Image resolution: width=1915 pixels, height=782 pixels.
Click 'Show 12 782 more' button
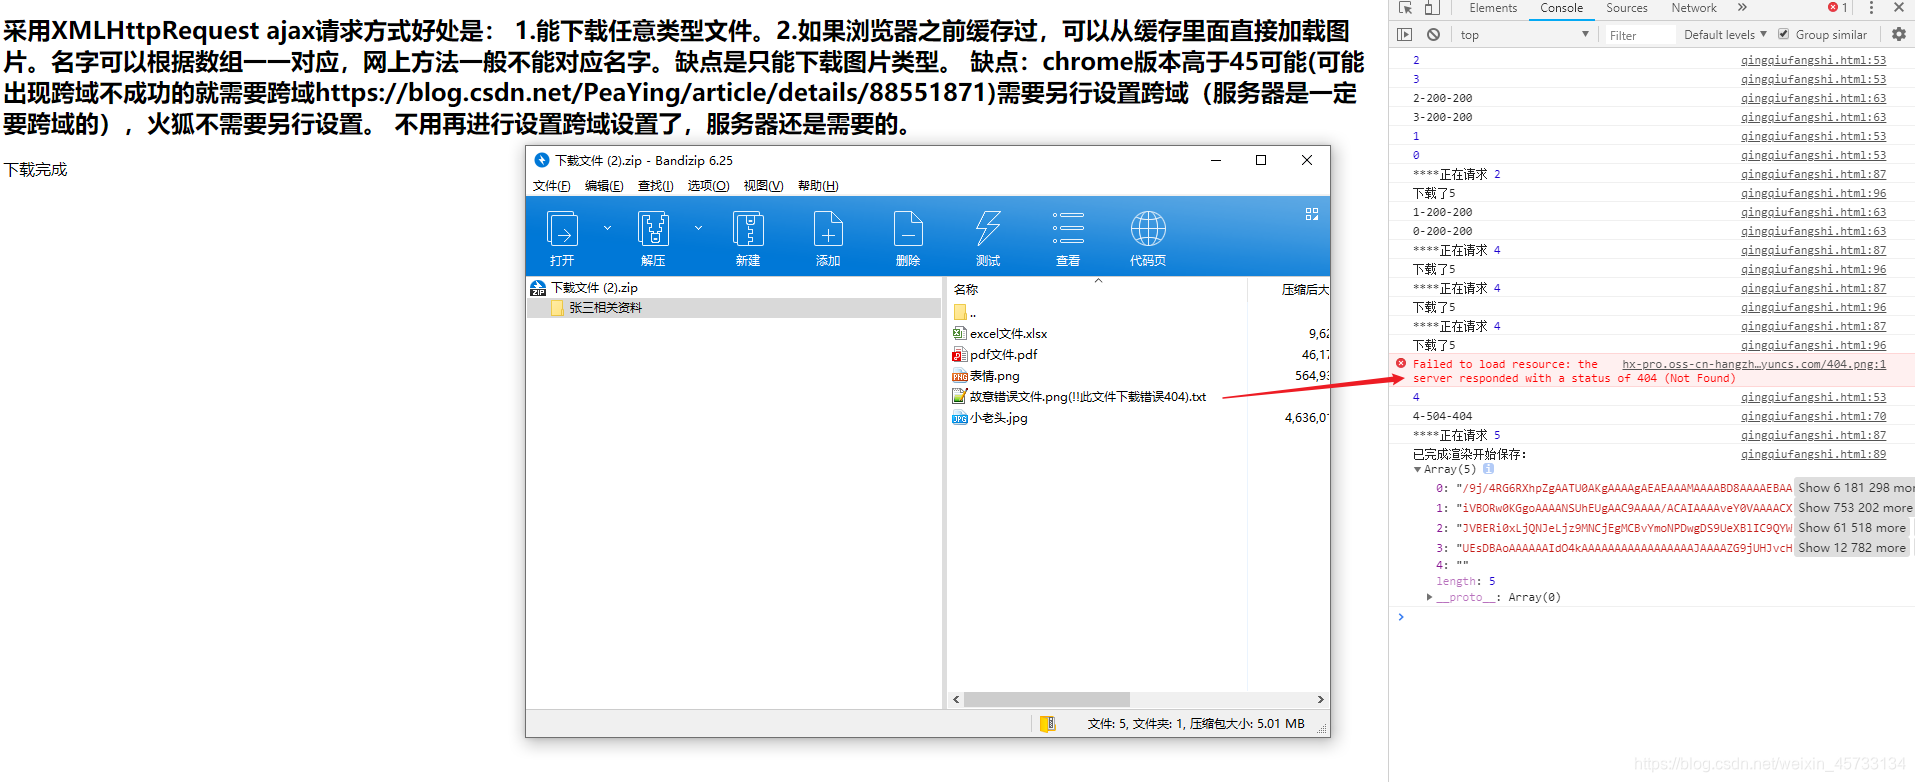point(1852,548)
